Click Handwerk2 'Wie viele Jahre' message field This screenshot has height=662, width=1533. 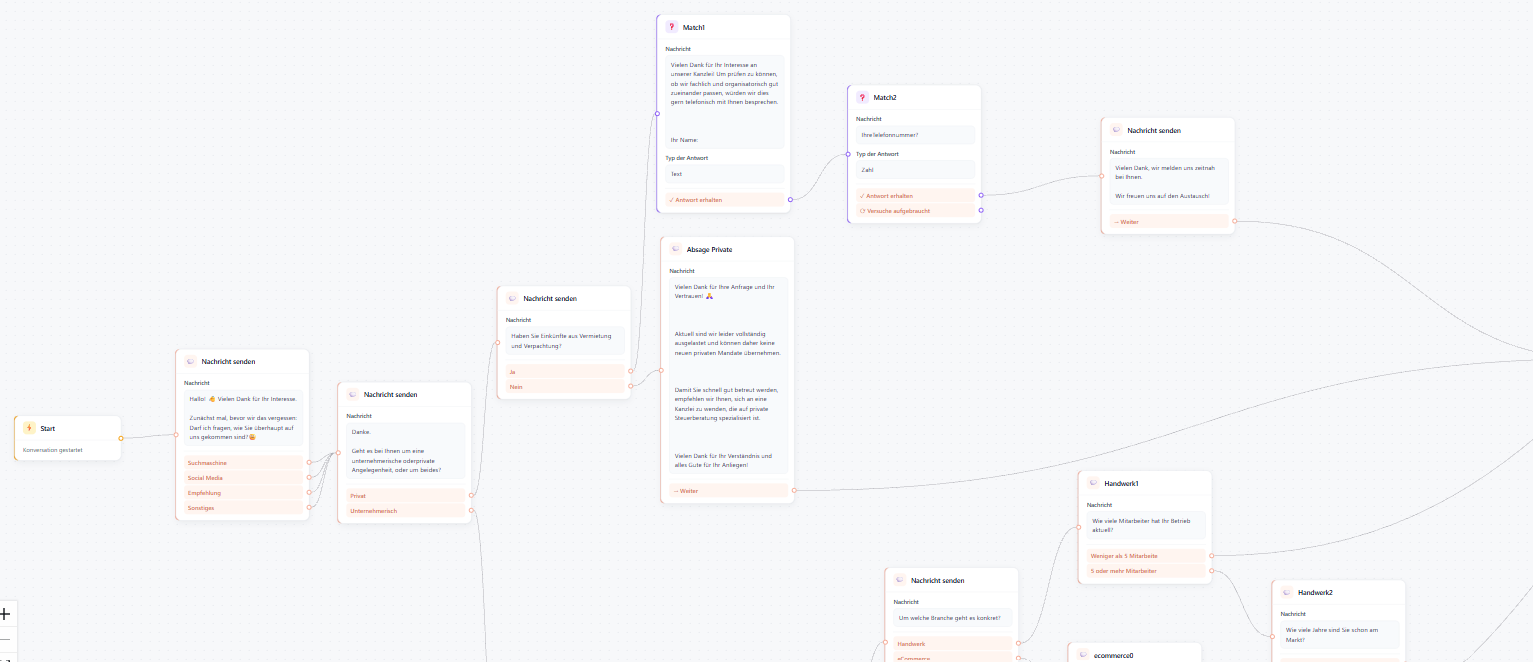click(1339, 634)
